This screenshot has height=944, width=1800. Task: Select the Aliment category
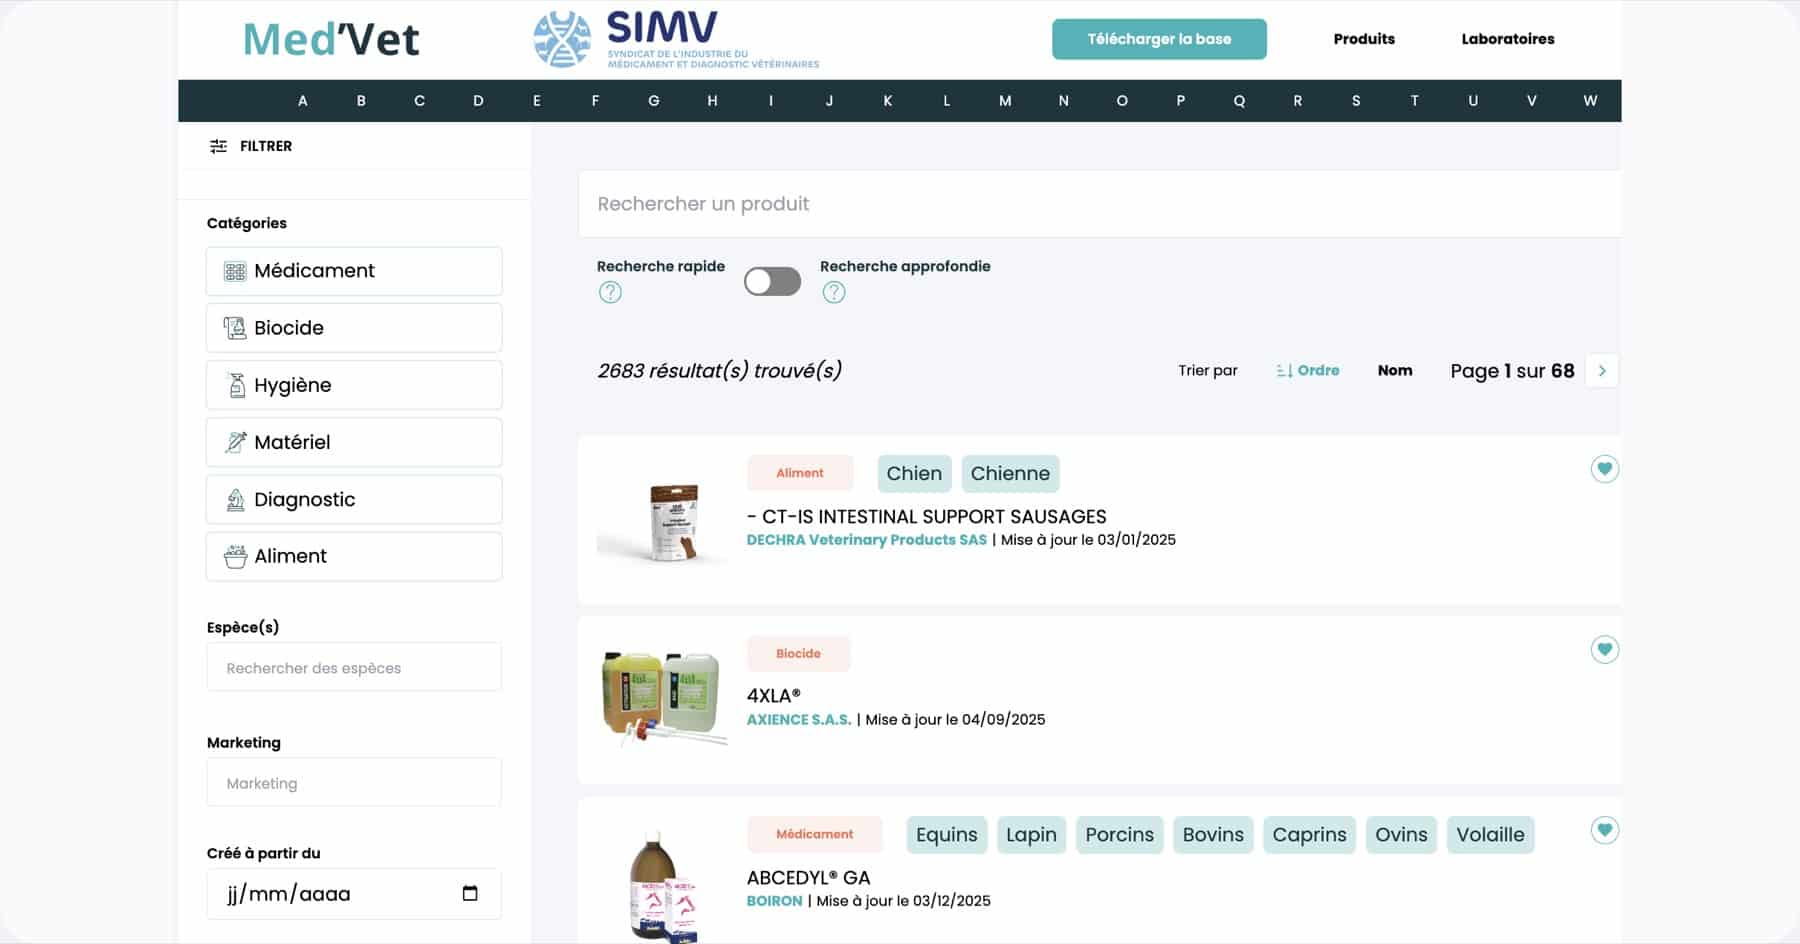coord(354,556)
